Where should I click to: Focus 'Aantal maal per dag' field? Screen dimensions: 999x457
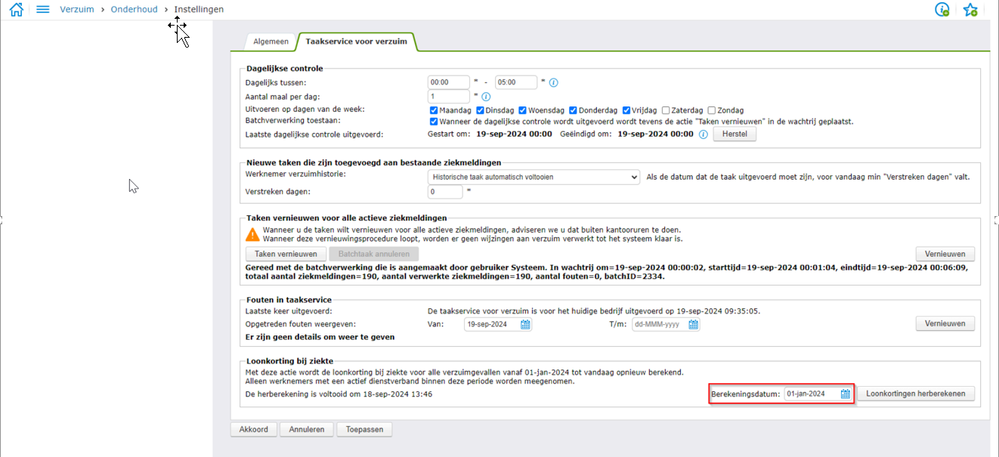(x=449, y=97)
